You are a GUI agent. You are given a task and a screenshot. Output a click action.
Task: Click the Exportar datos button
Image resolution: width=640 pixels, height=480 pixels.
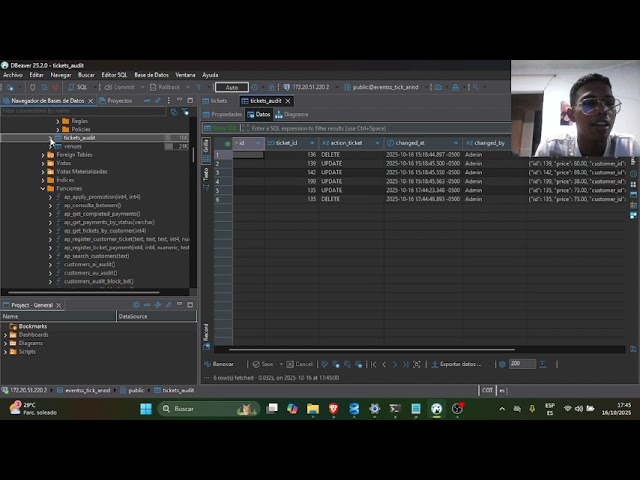point(457,364)
